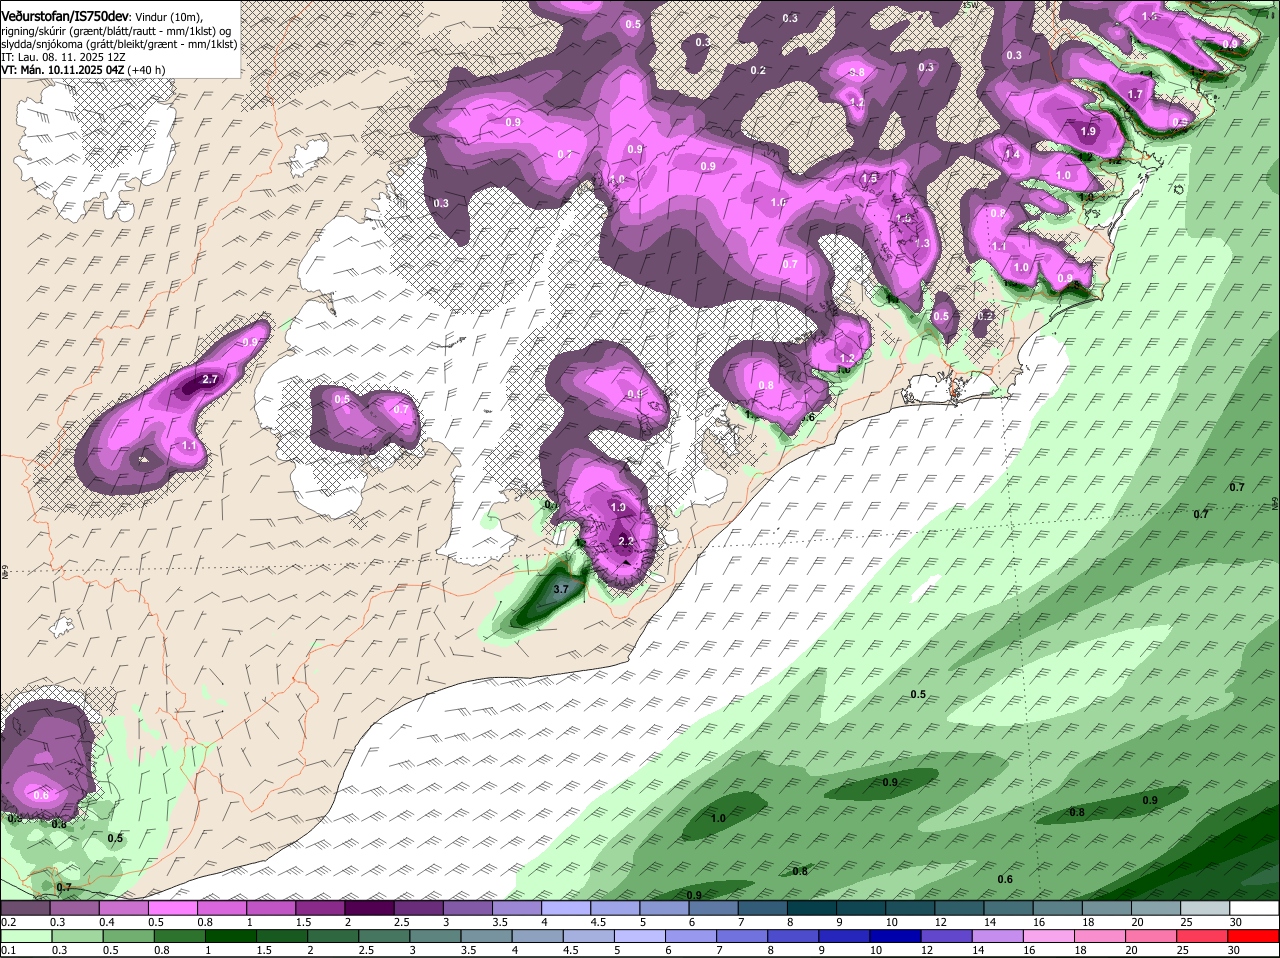Click the 'VT: Mán. 10.11.2025 04Z' valid time
This screenshot has height=958, width=1280.
tap(62, 70)
